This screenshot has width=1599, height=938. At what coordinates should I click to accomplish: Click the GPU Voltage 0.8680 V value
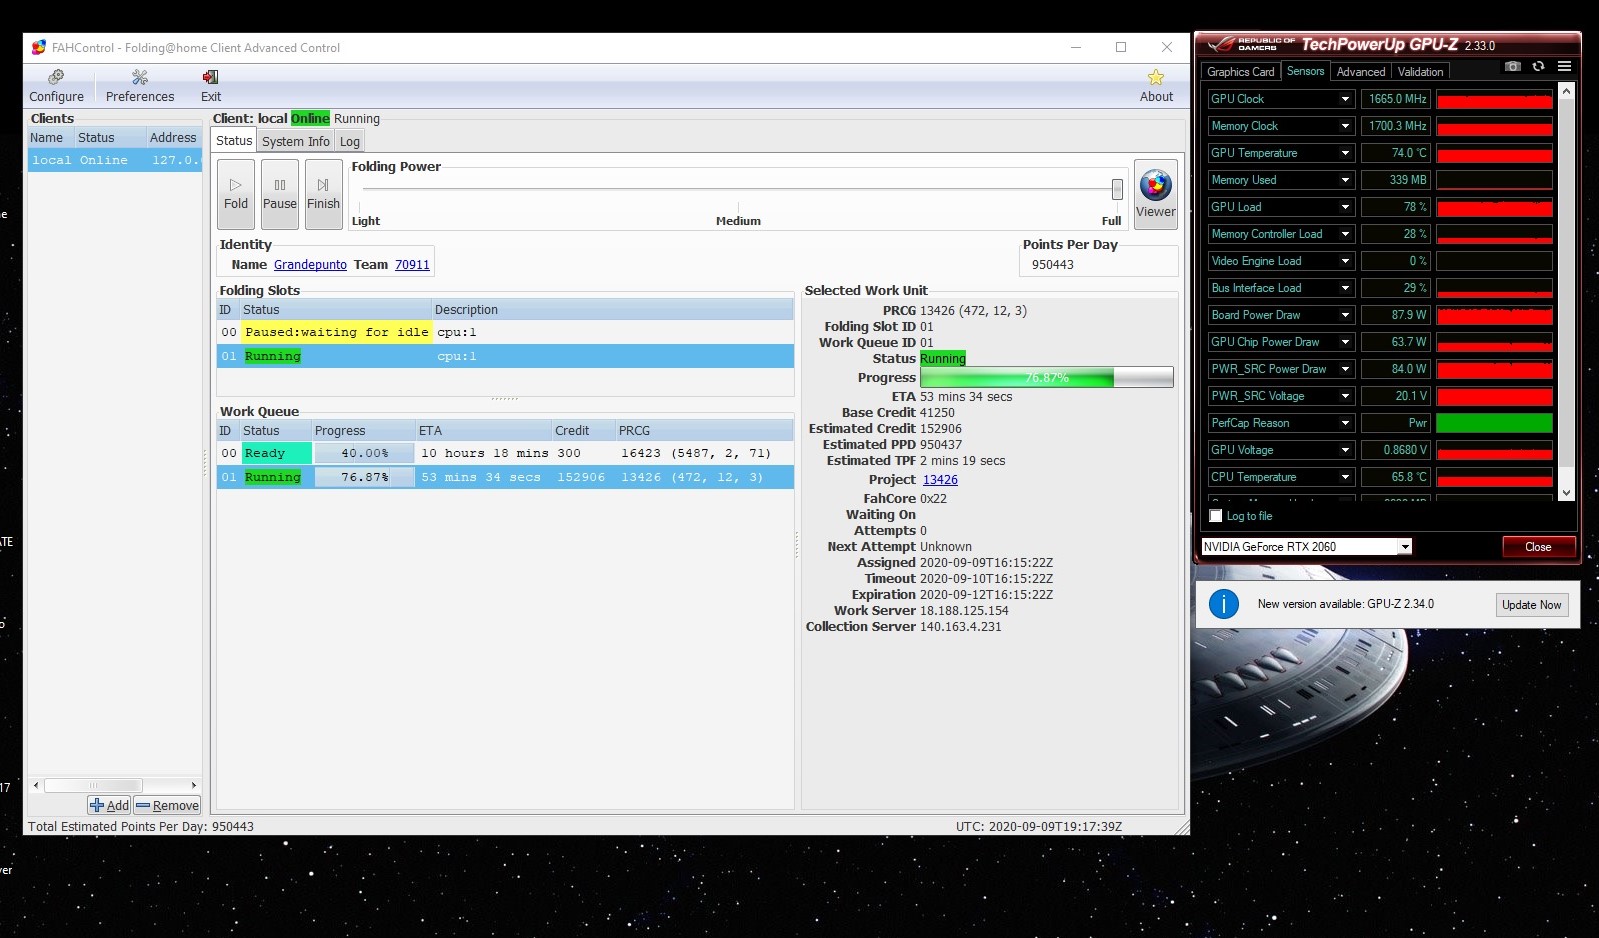pos(1396,450)
